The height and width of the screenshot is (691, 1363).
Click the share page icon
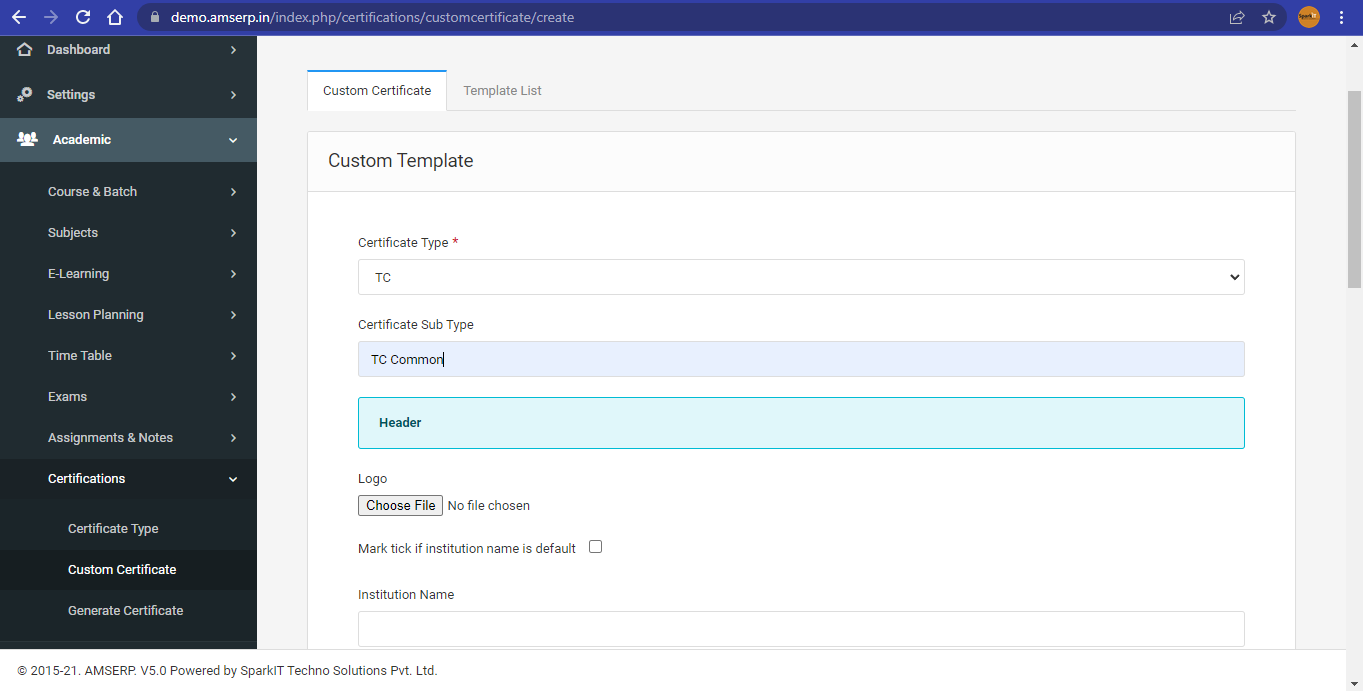tap(1237, 17)
